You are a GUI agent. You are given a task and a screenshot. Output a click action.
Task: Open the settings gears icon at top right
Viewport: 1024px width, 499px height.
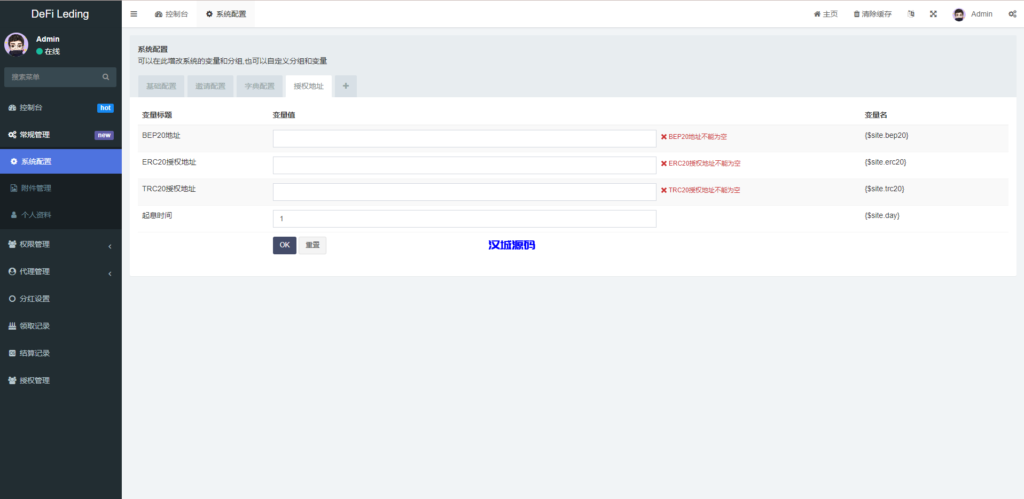pyautogui.click(x=1012, y=14)
